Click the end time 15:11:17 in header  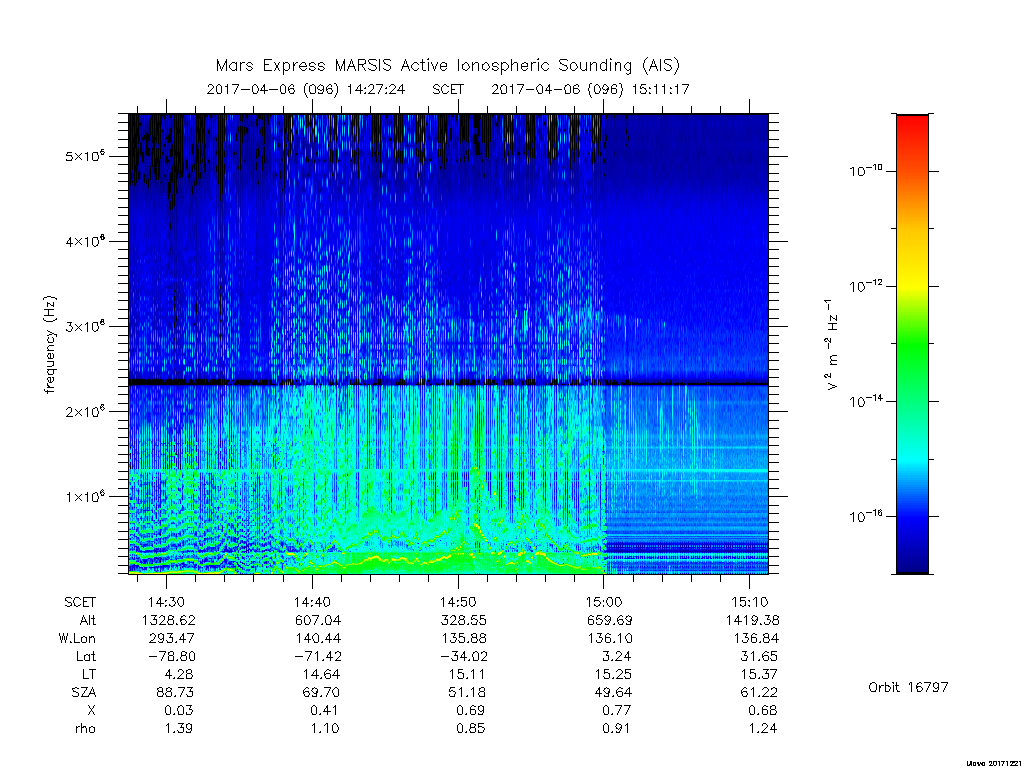[660, 89]
